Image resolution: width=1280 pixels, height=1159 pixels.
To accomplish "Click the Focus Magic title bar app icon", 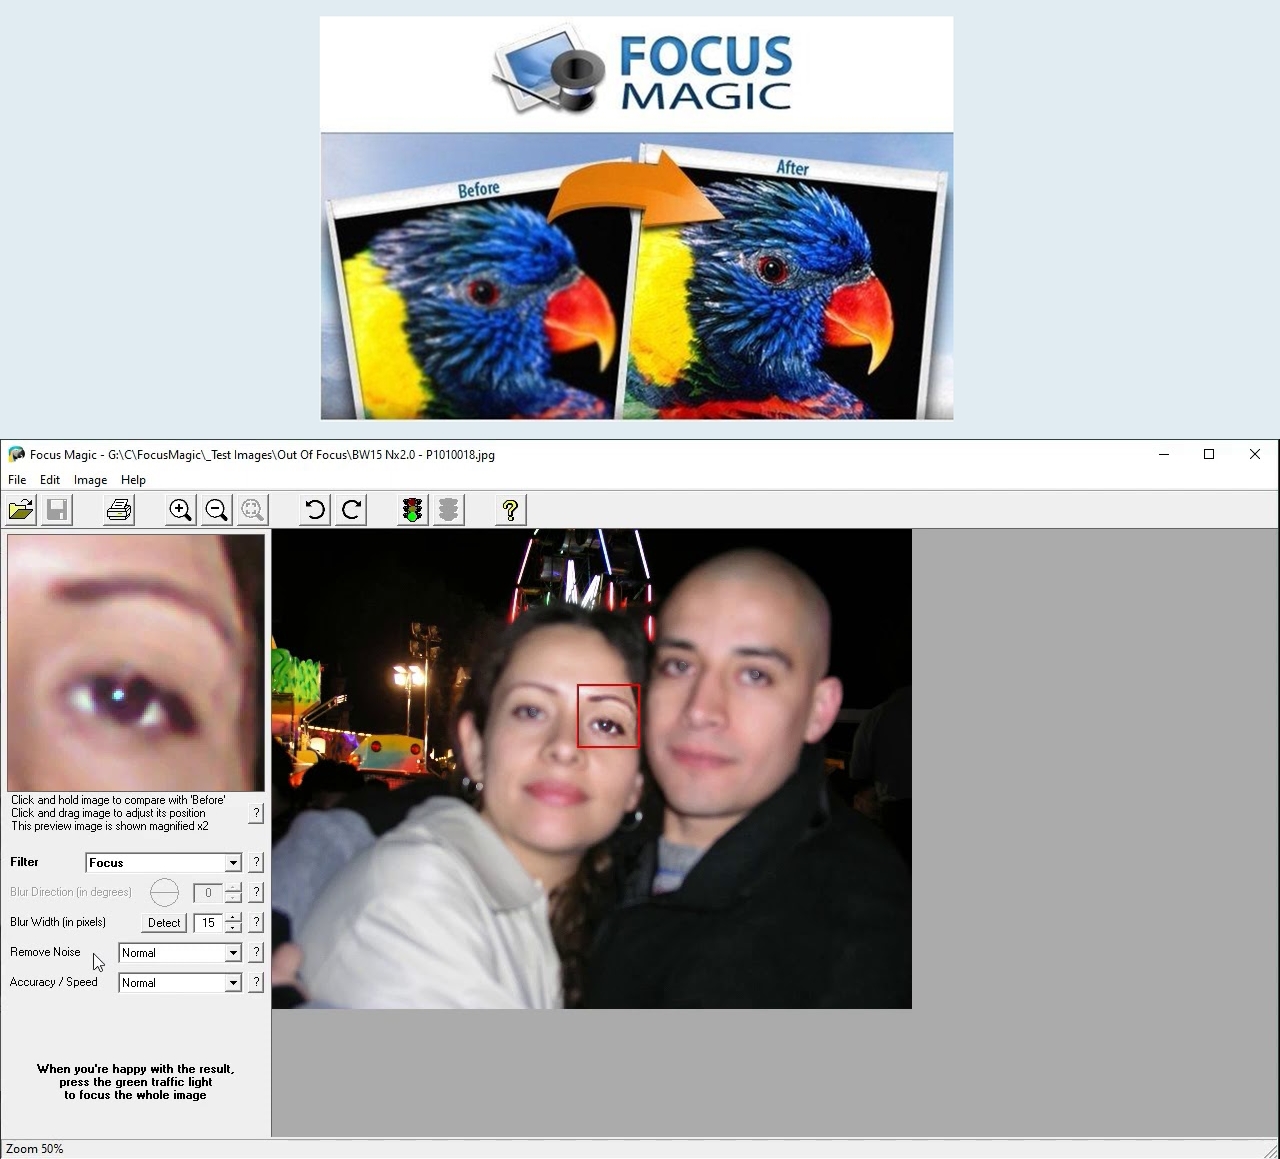I will 16,454.
